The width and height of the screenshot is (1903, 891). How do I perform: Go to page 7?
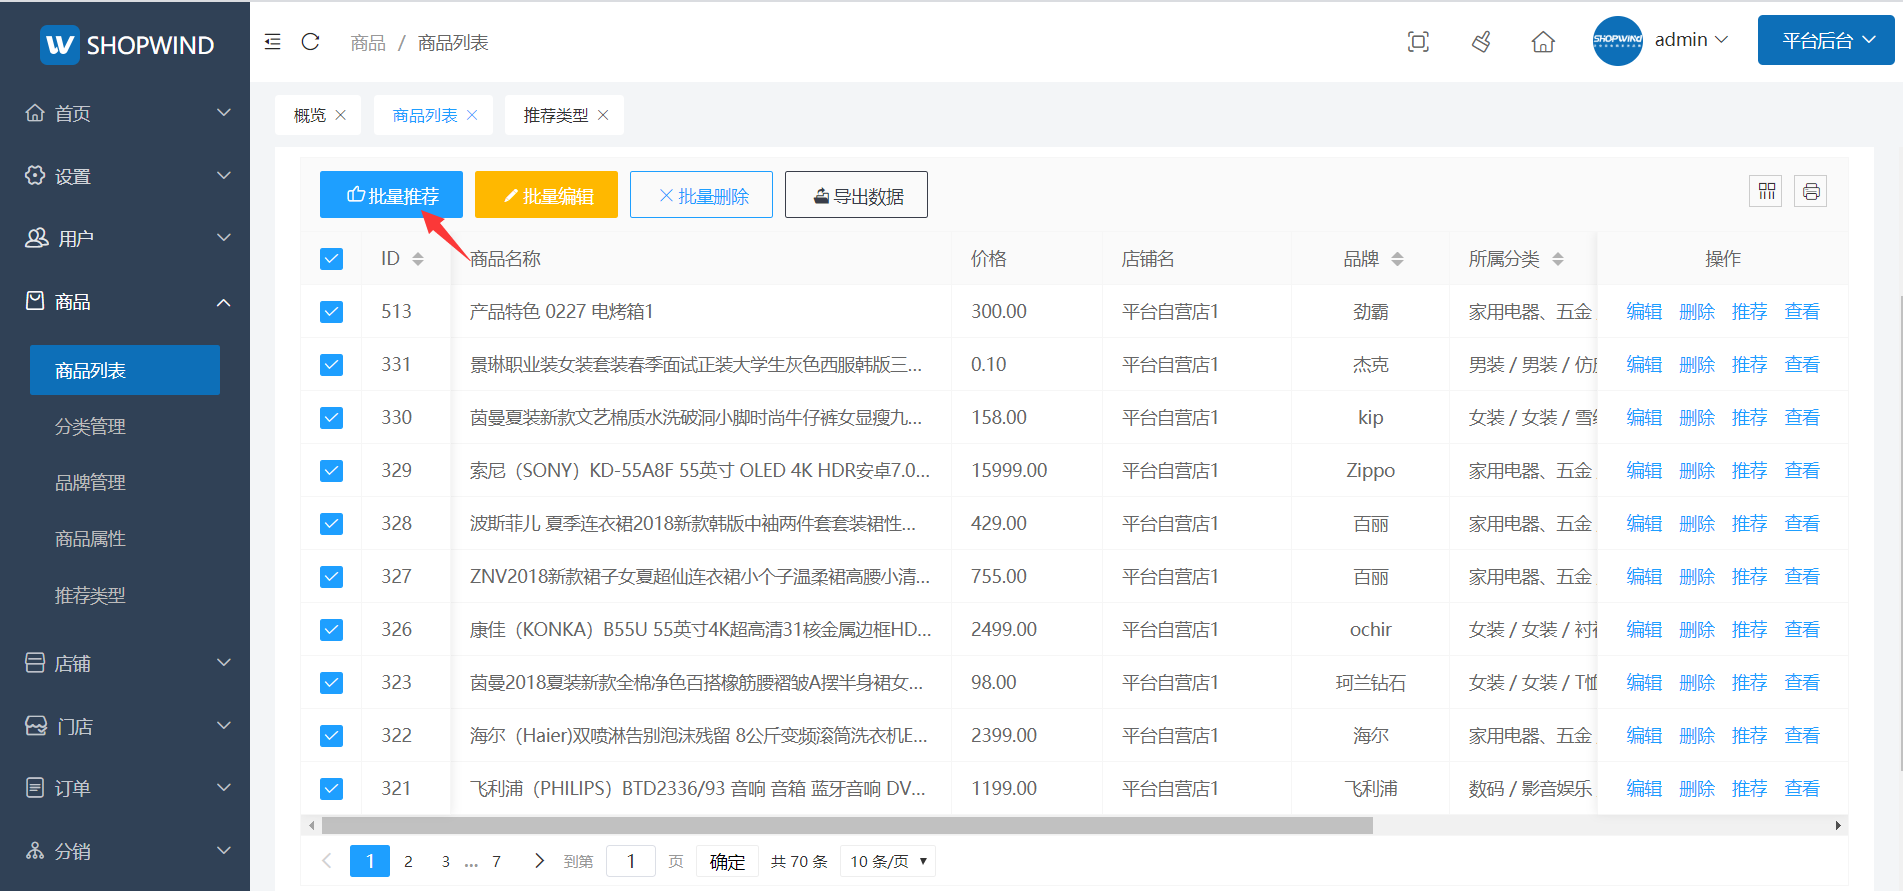click(x=496, y=861)
